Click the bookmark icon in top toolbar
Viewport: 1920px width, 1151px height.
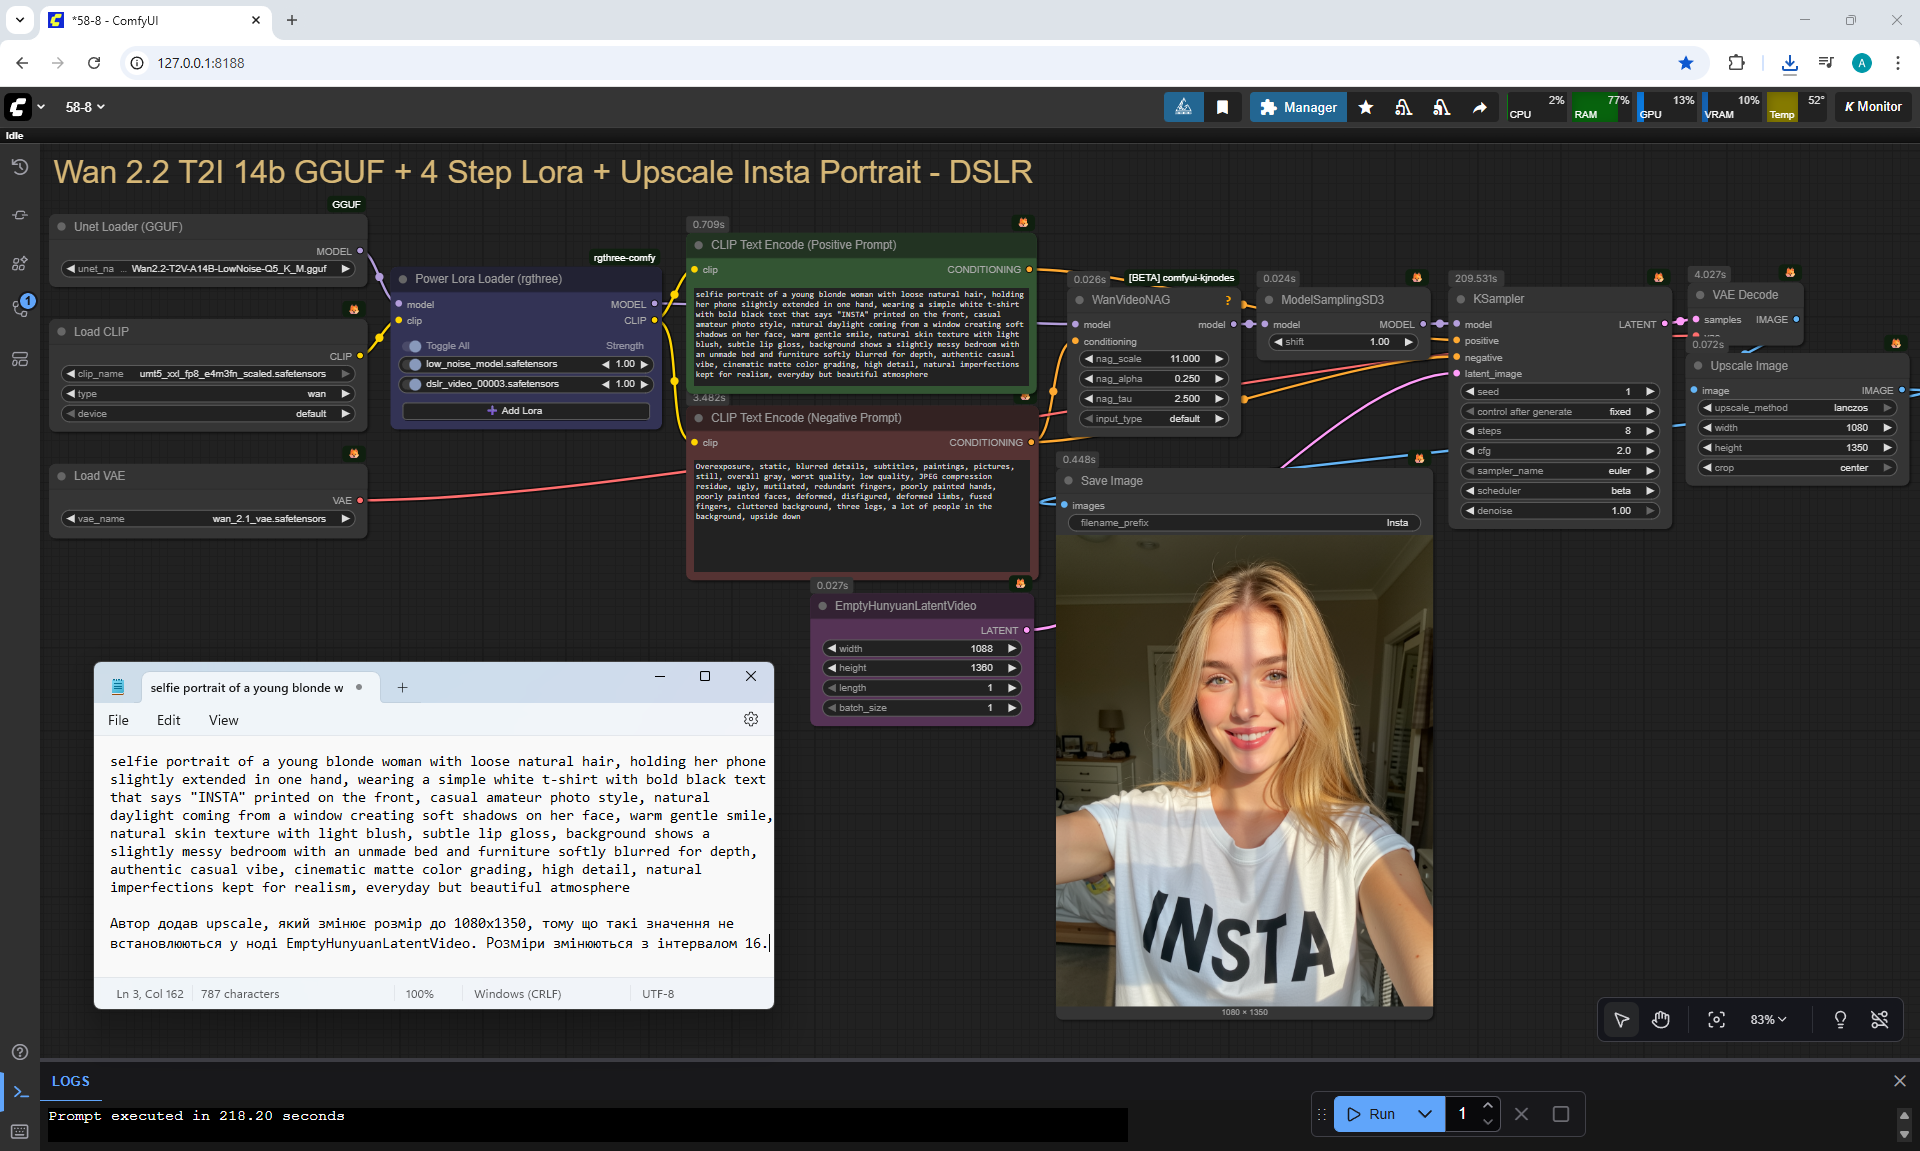(1222, 107)
